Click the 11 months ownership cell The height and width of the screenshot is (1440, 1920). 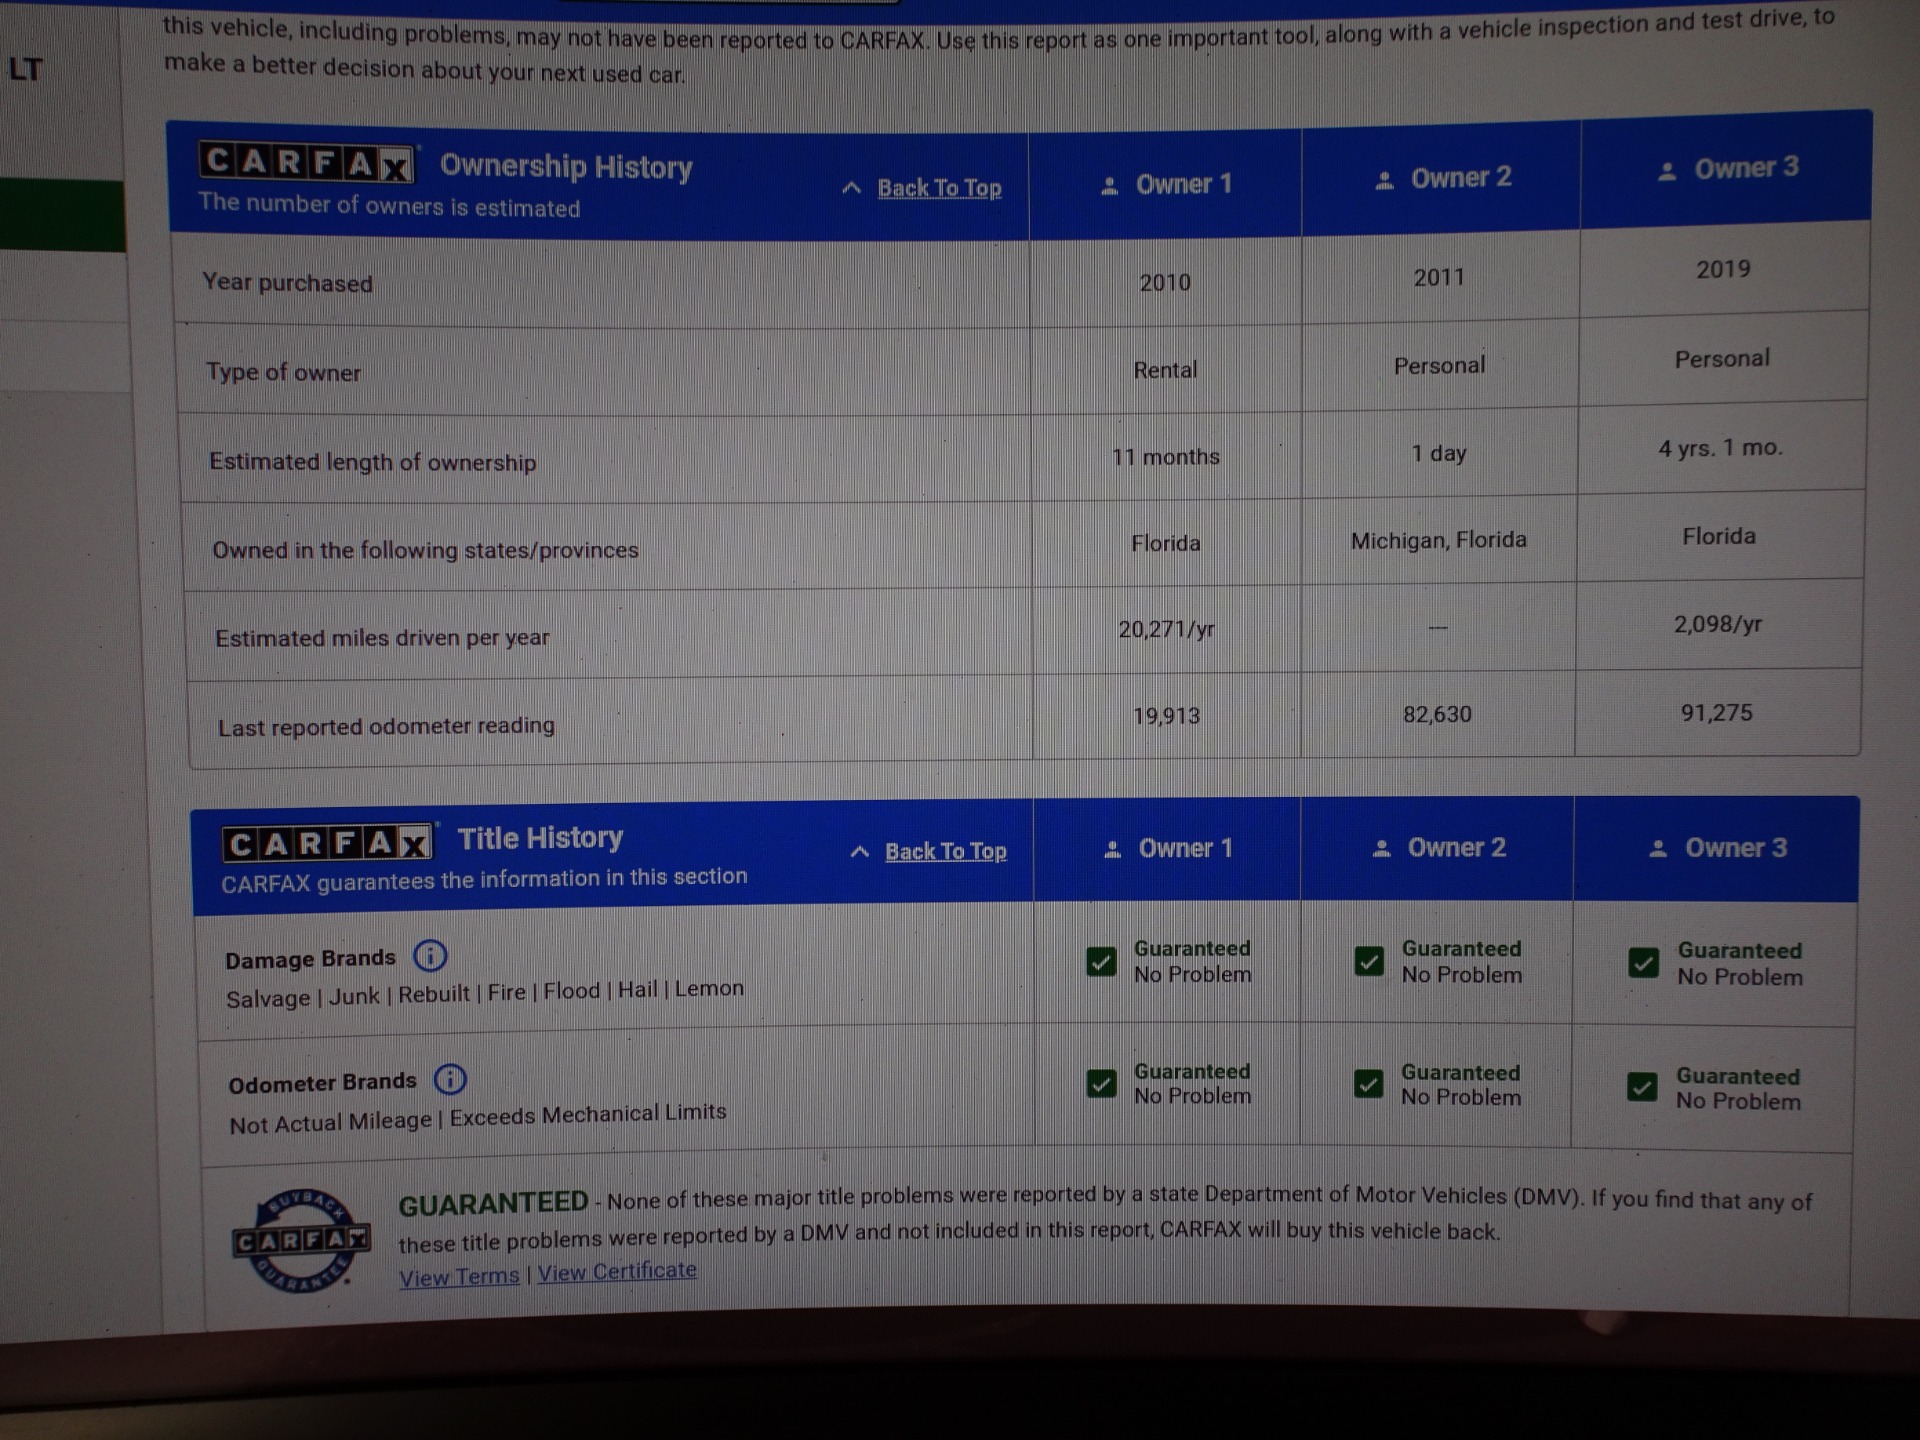pyautogui.click(x=1166, y=457)
